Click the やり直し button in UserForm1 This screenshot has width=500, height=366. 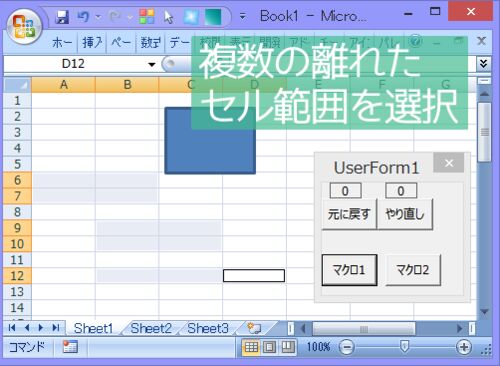405,214
